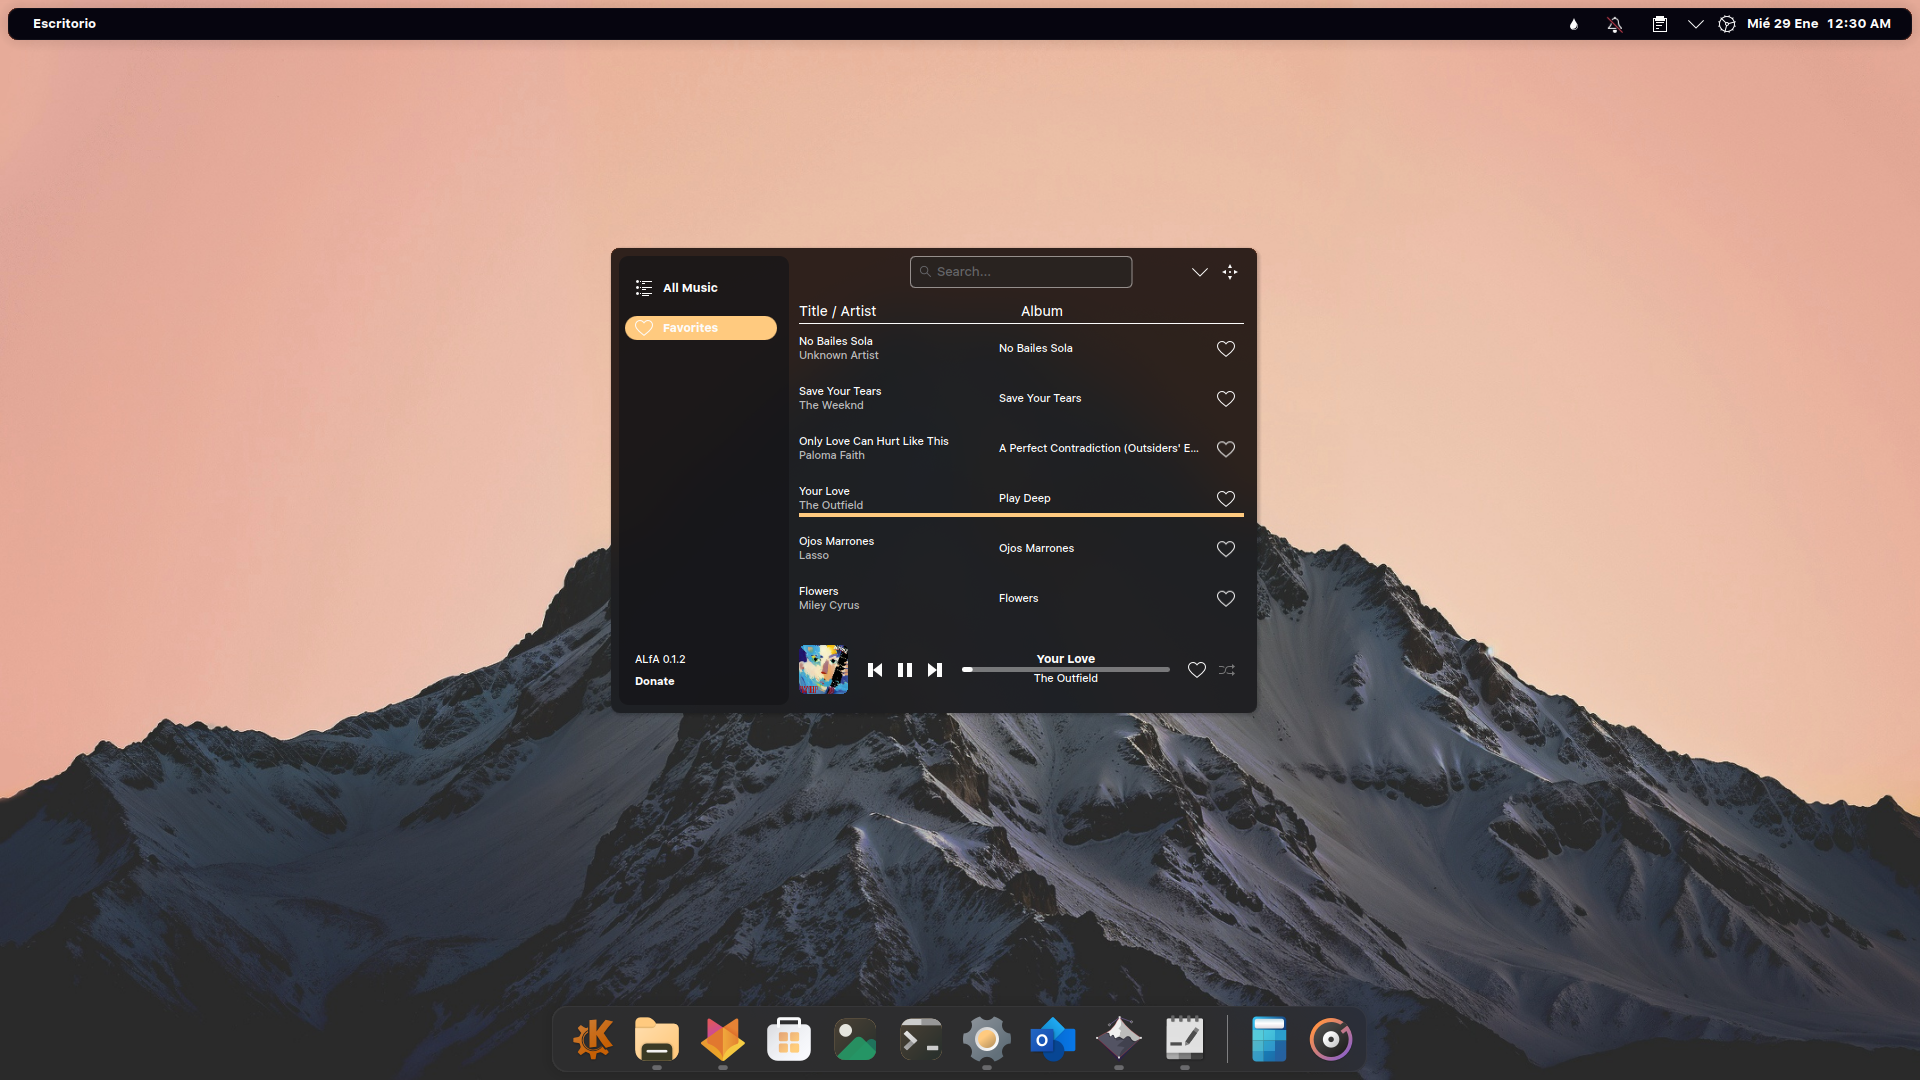
Task: Play Only Love Can Hurt Like This
Action: click(874, 441)
